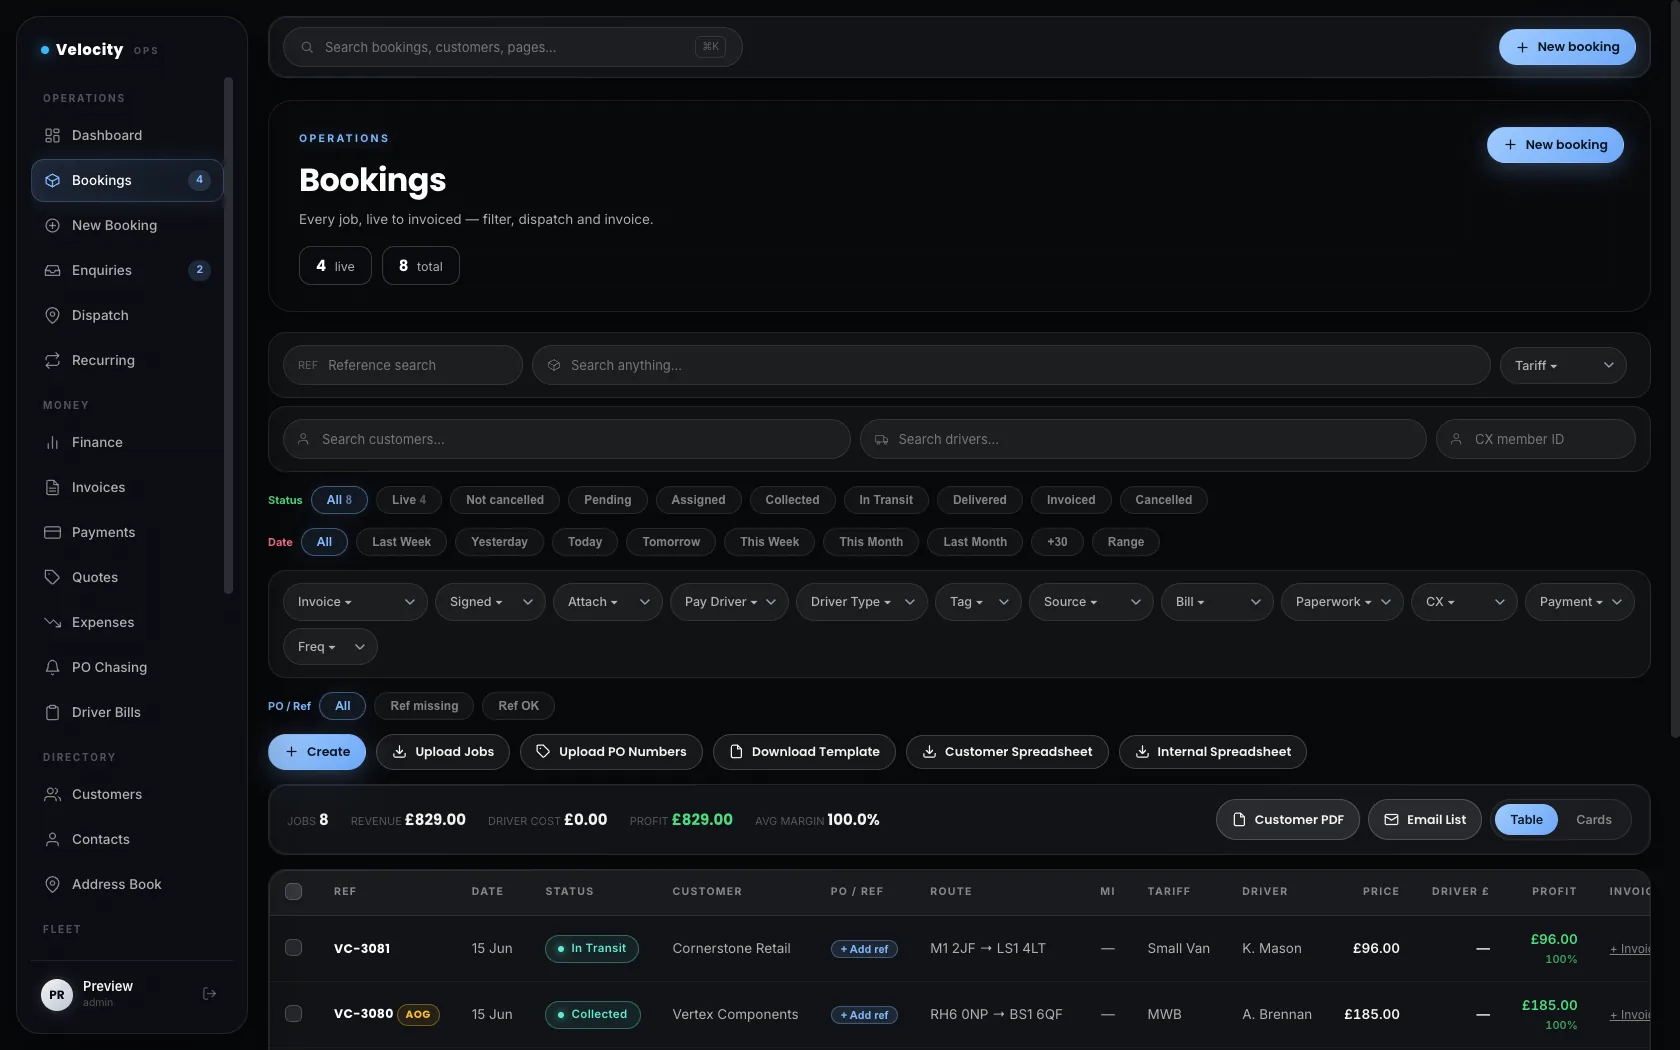
Task: Select the Not cancelled status filter
Action: click(505, 499)
